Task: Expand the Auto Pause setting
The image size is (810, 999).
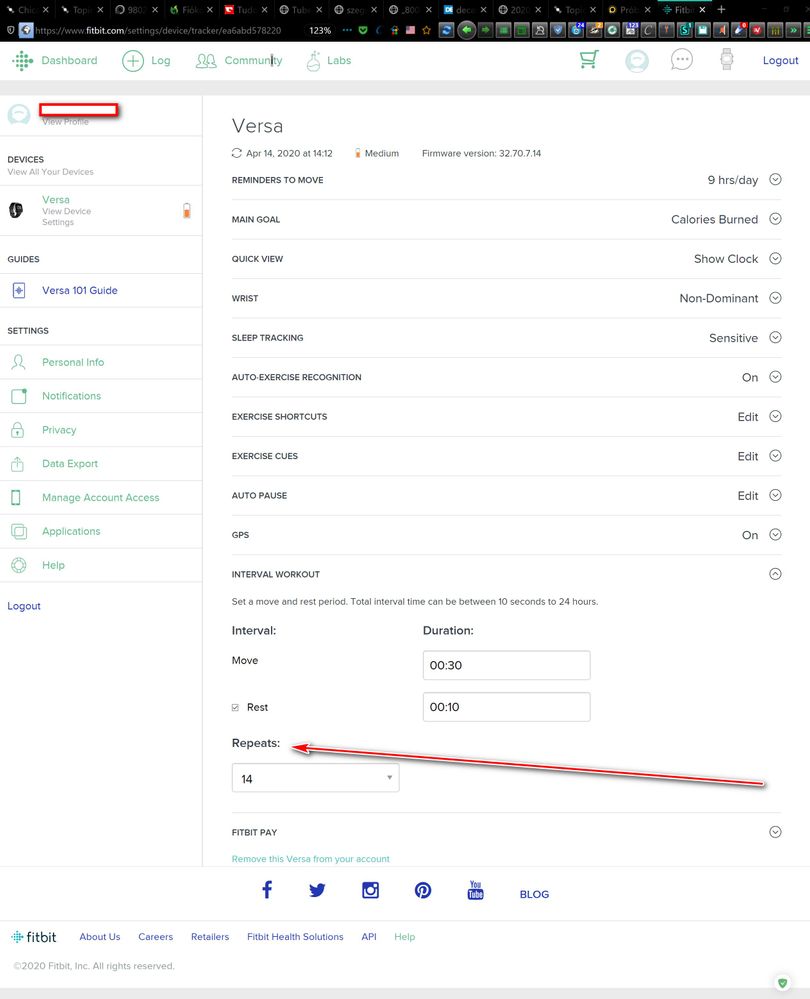Action: 775,496
